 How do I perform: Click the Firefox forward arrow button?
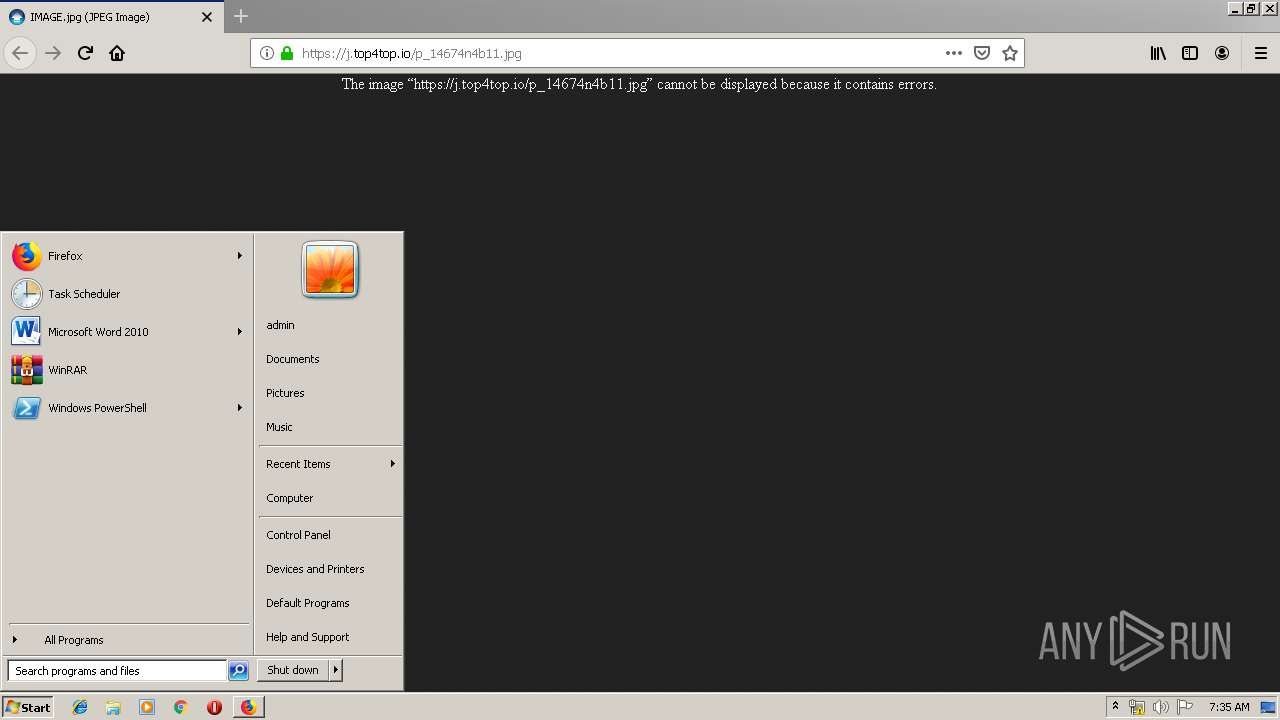(x=53, y=53)
